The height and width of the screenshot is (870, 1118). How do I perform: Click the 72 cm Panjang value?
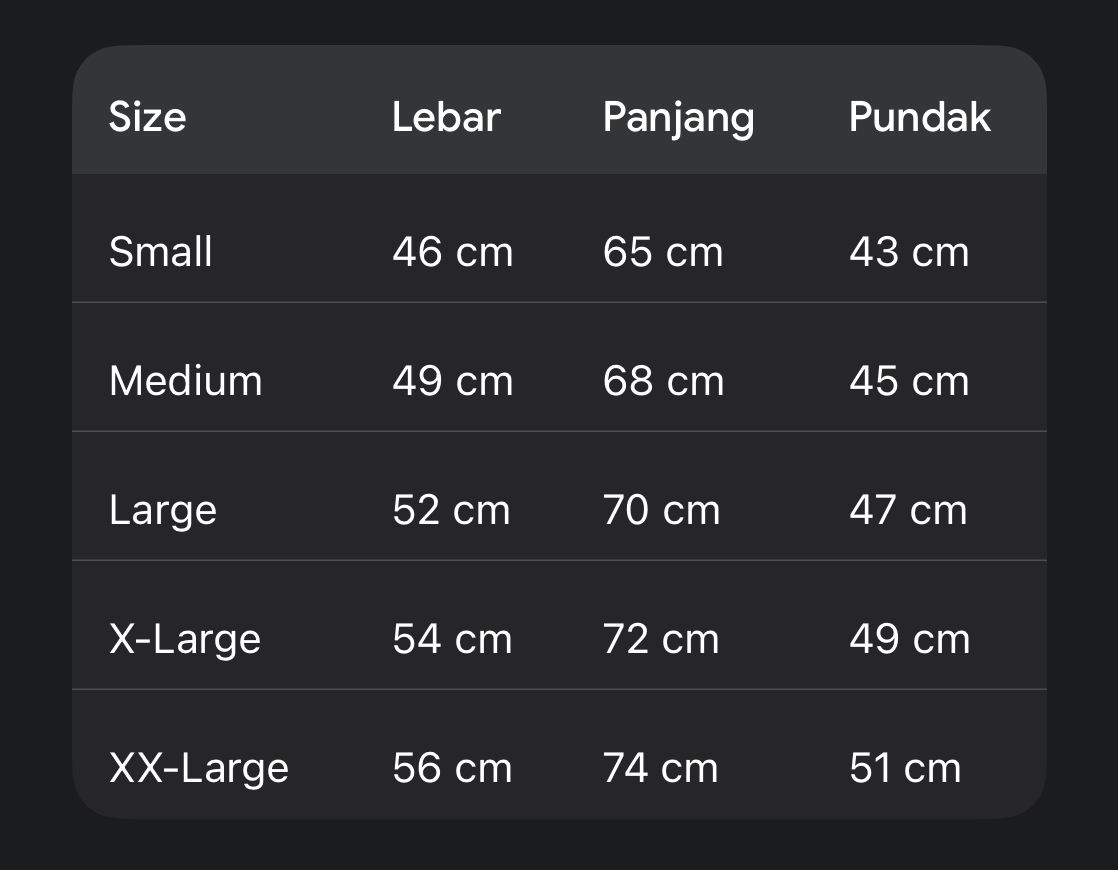pos(660,639)
